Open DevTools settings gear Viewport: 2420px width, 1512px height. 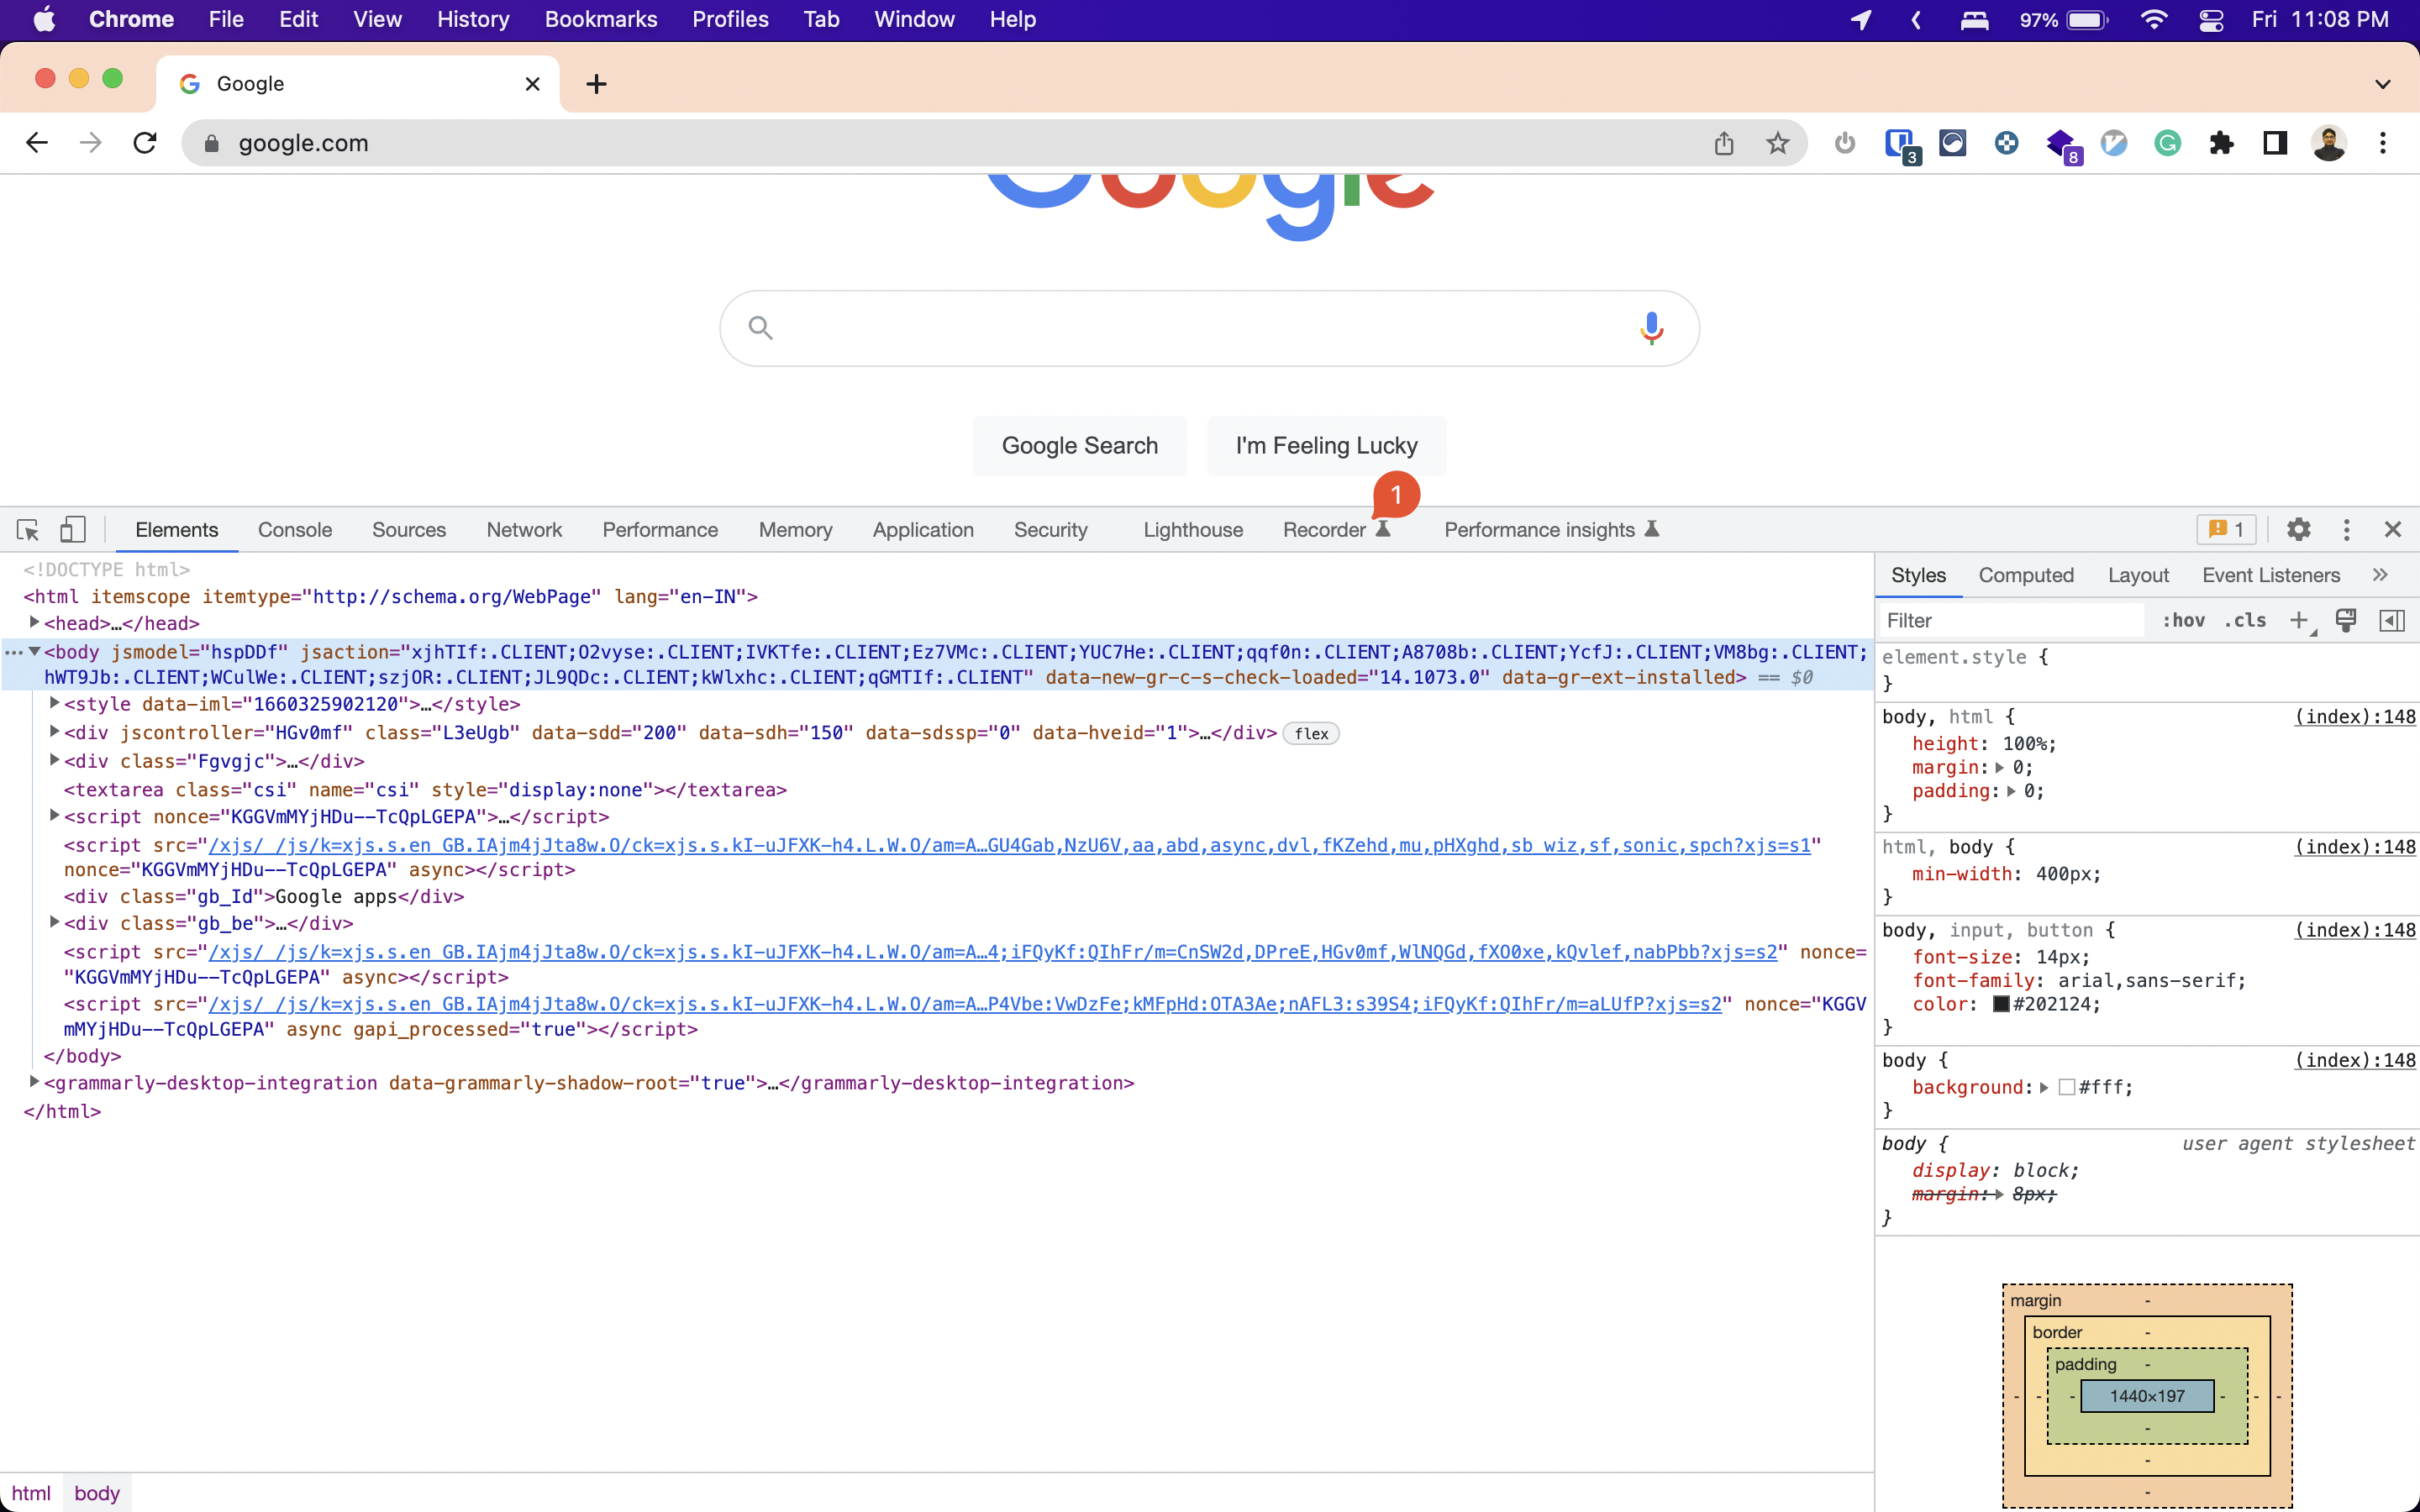pyautogui.click(x=2298, y=530)
